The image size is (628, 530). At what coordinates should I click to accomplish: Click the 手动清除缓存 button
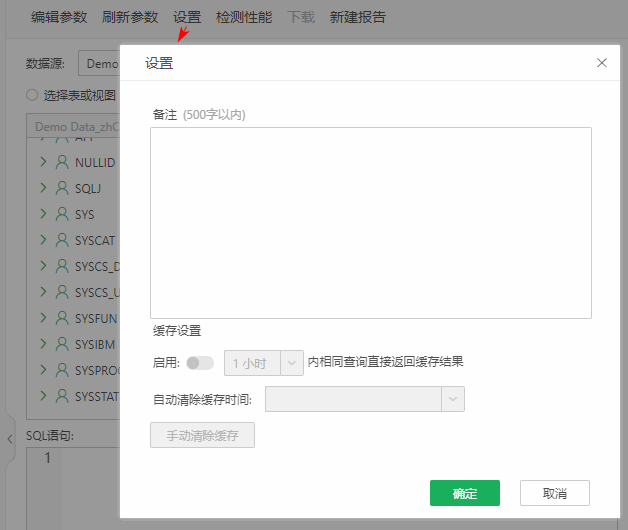(x=202, y=435)
